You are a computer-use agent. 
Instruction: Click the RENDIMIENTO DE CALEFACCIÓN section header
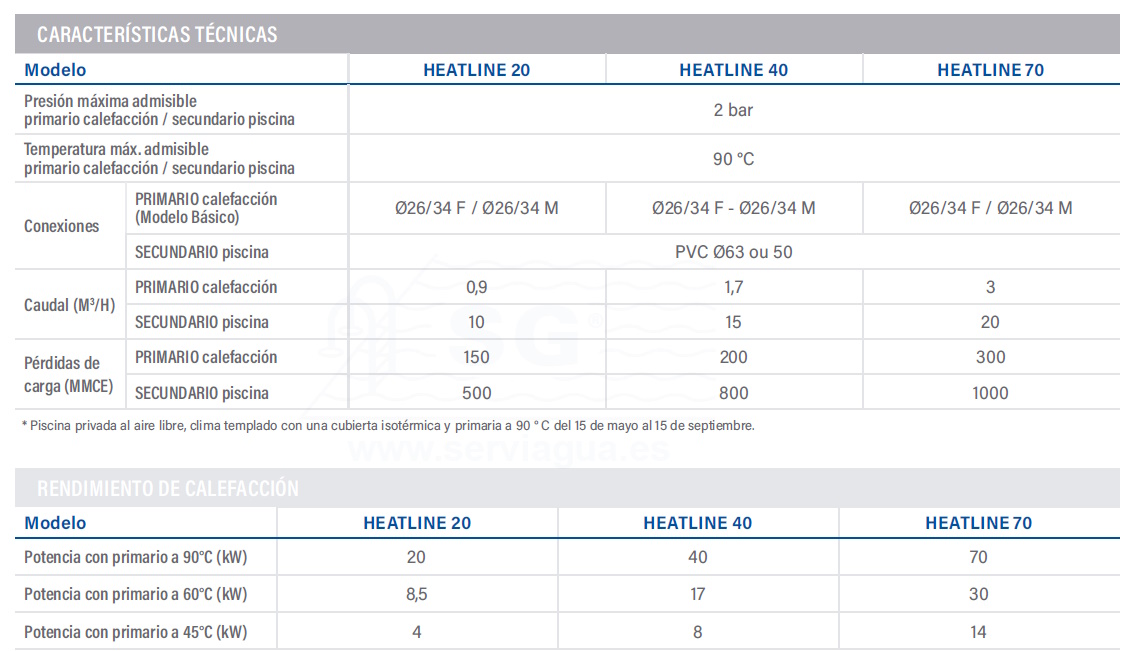point(167,489)
